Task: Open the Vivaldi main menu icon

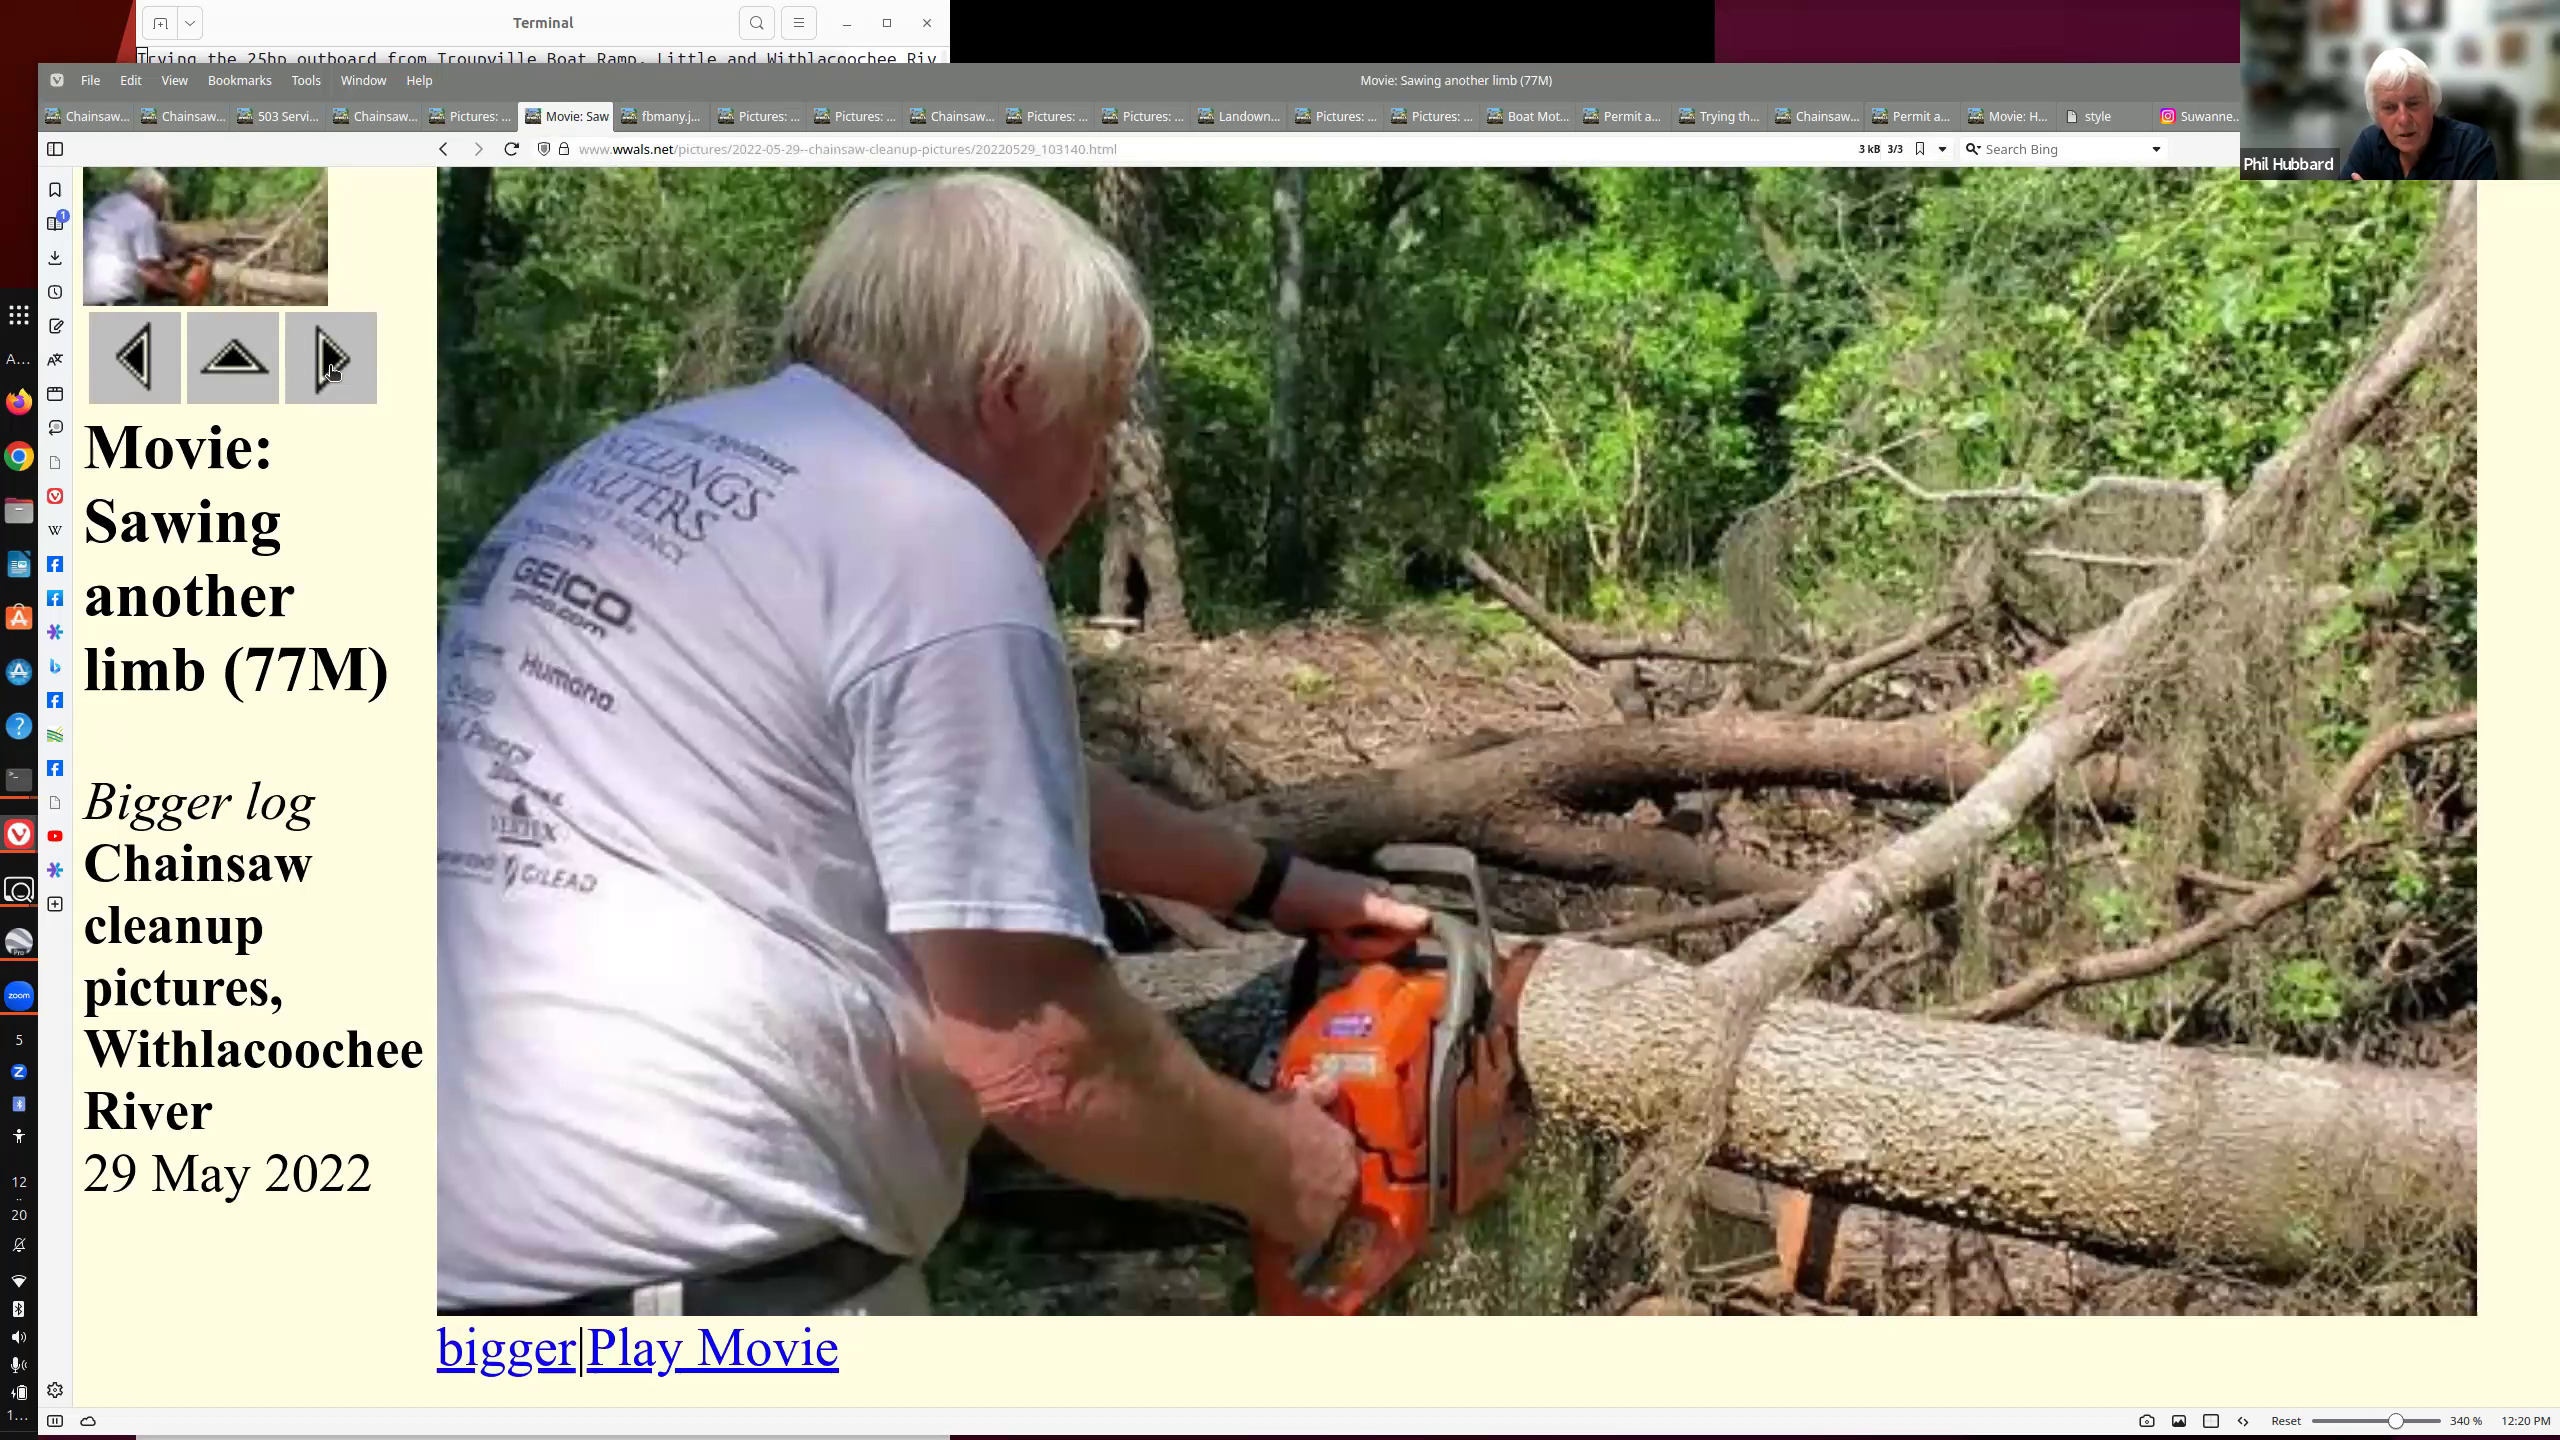Action: 57,80
